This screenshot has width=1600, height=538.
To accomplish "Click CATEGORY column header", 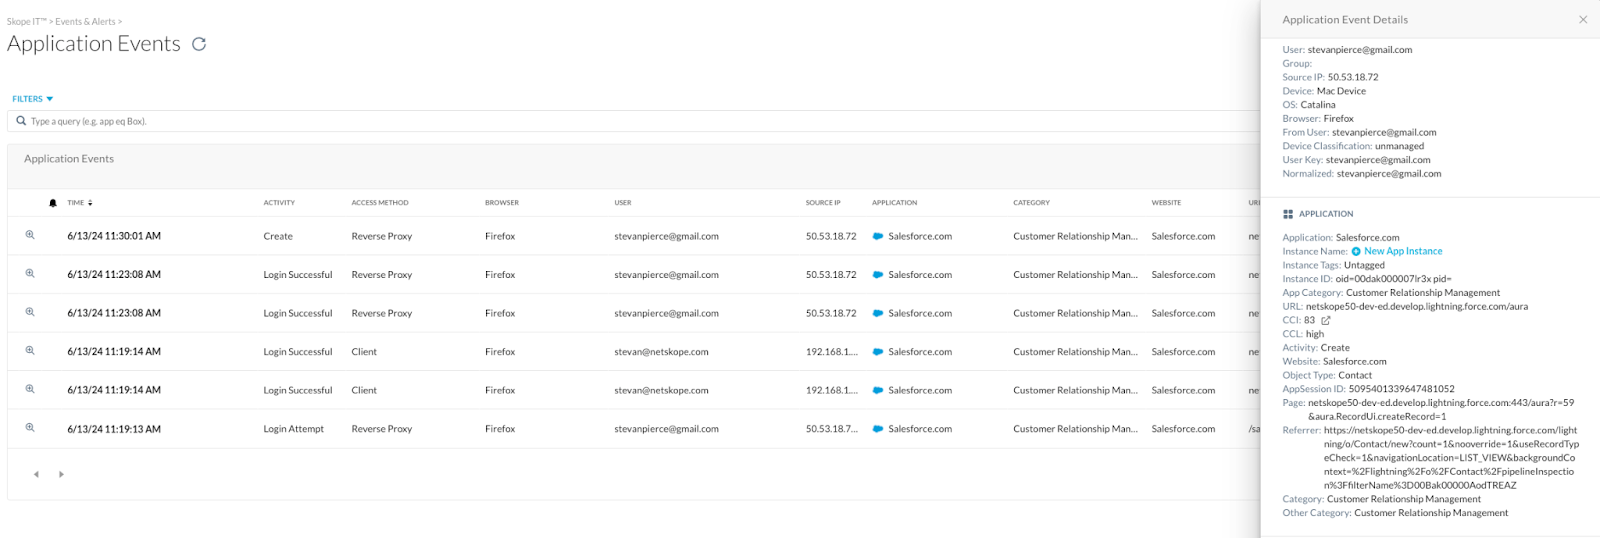I will (1031, 203).
